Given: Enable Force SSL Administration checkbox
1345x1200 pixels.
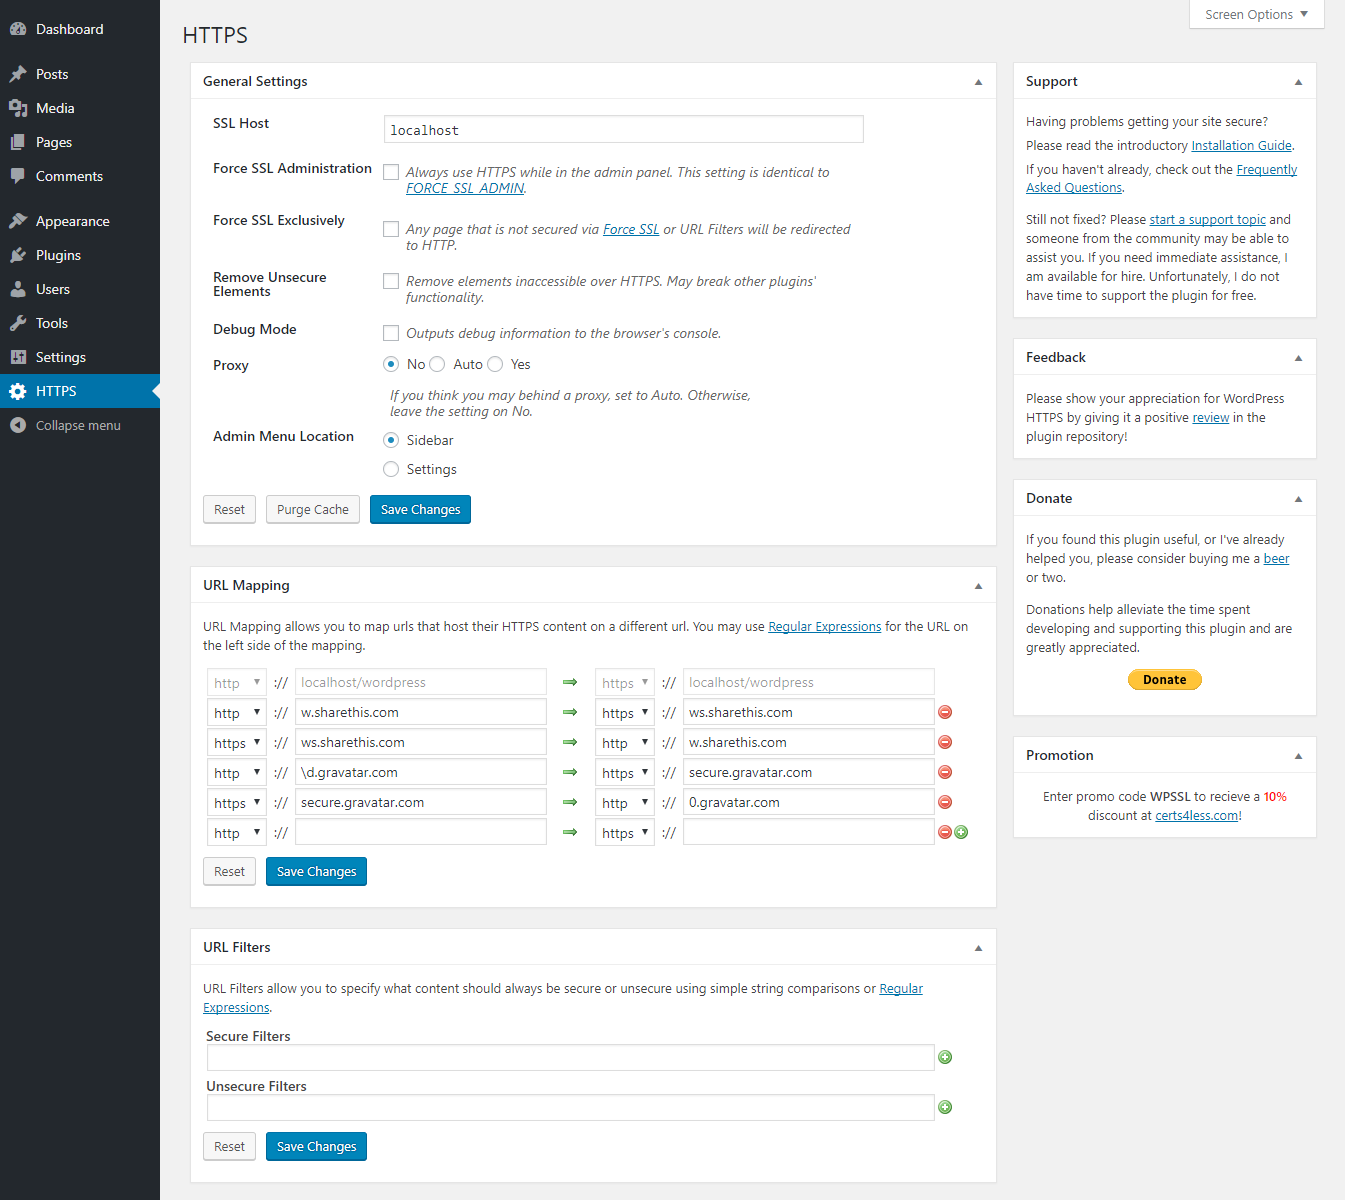Looking at the screenshot, I should pyautogui.click(x=391, y=172).
